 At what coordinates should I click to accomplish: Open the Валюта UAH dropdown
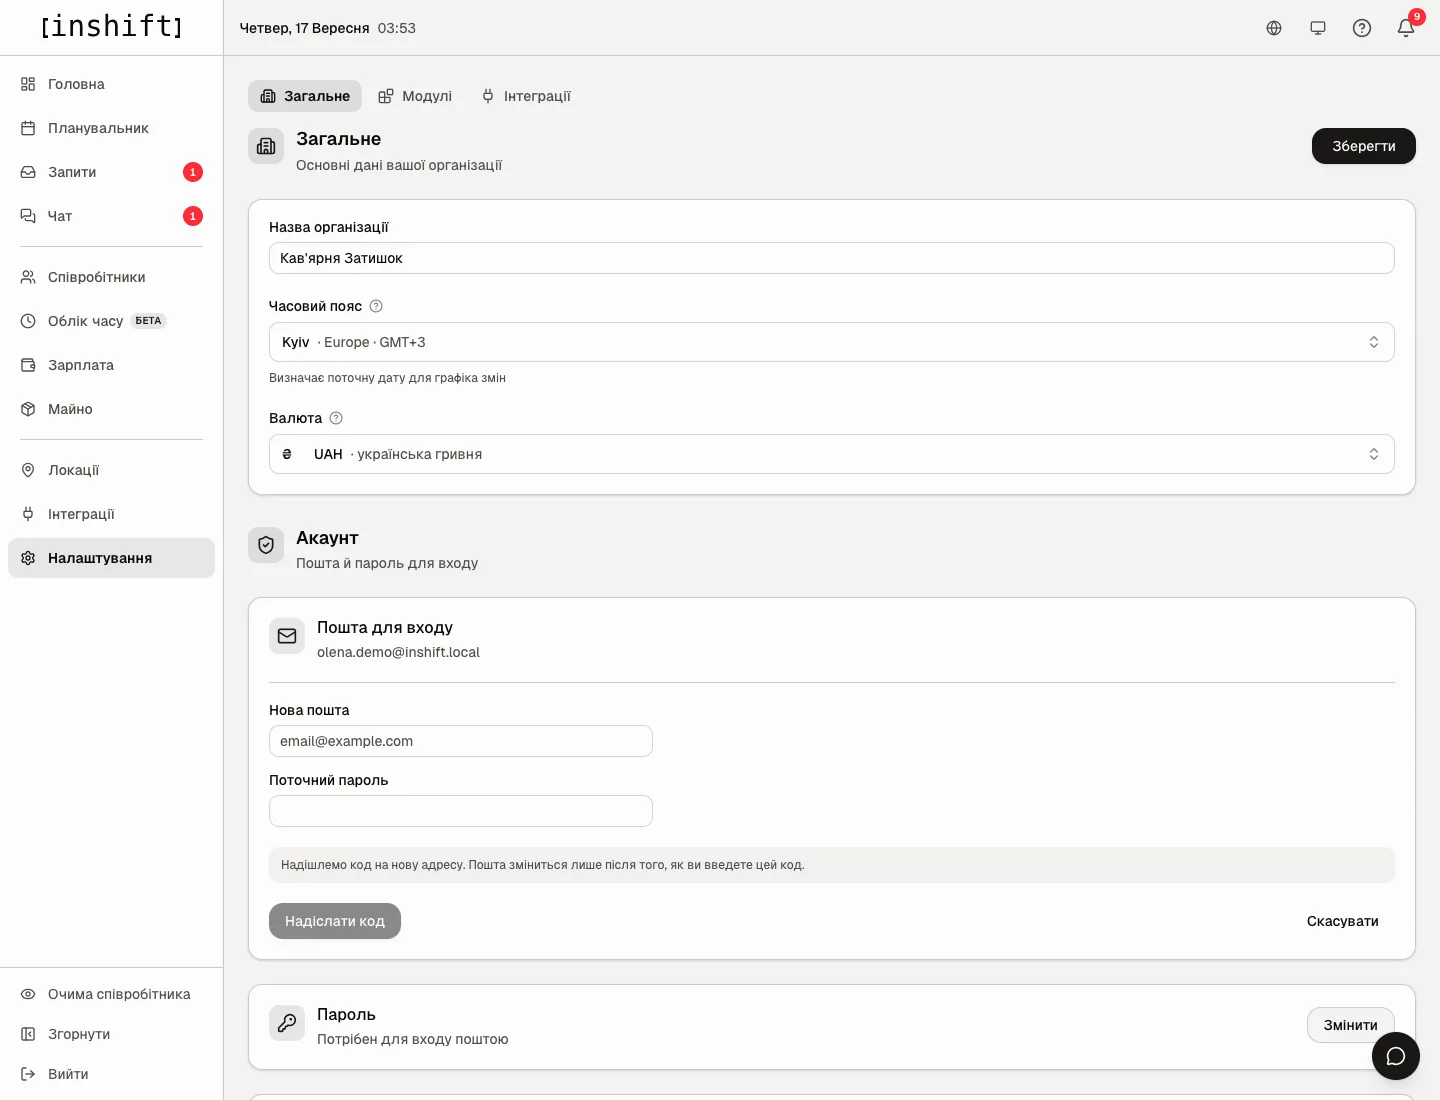(832, 454)
